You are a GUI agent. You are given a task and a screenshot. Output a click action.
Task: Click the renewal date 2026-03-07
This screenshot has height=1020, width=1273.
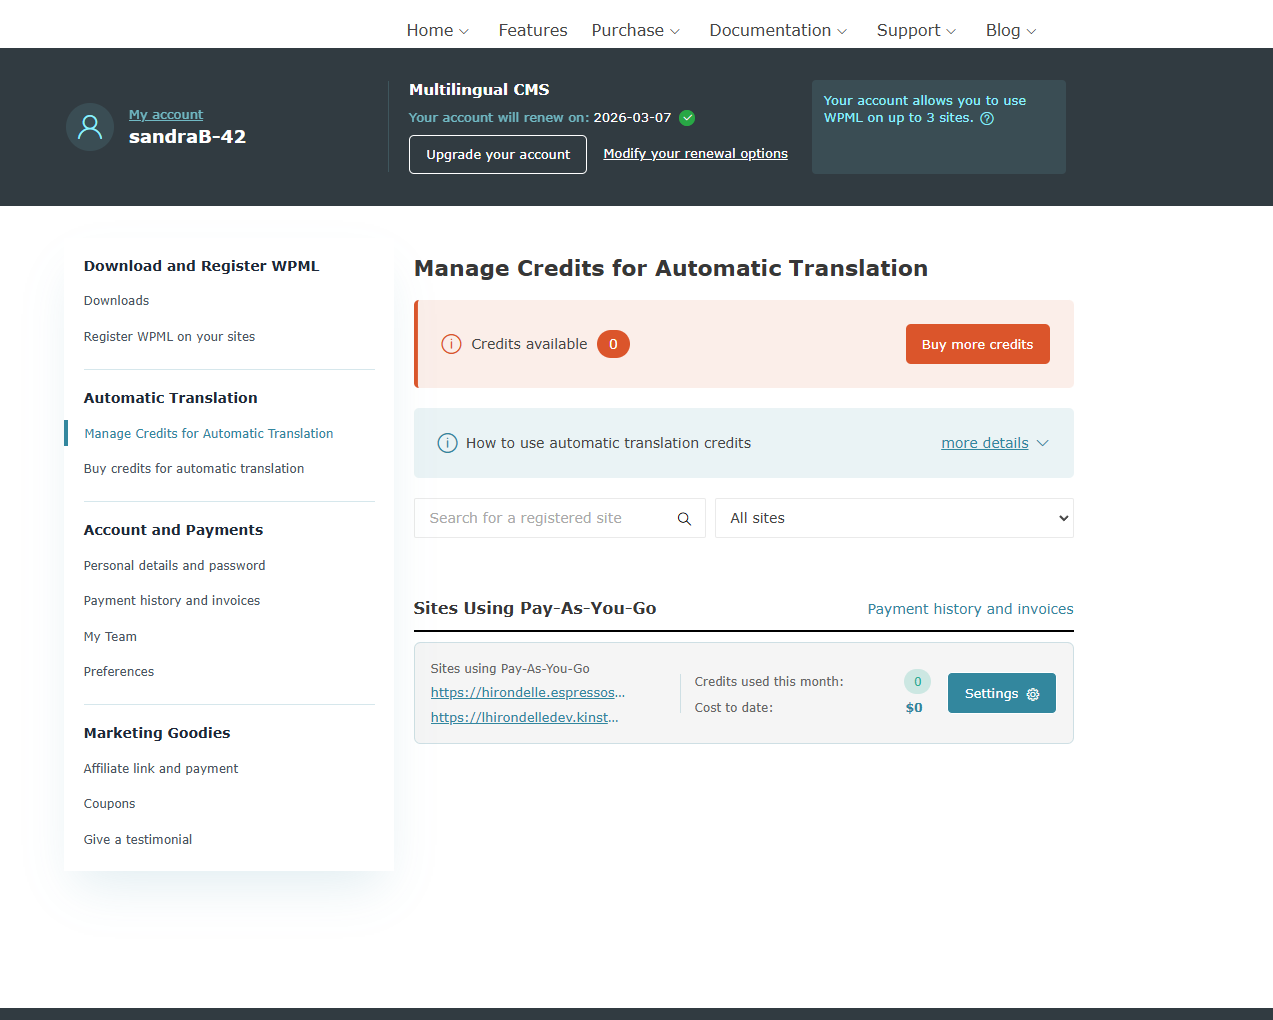(632, 118)
